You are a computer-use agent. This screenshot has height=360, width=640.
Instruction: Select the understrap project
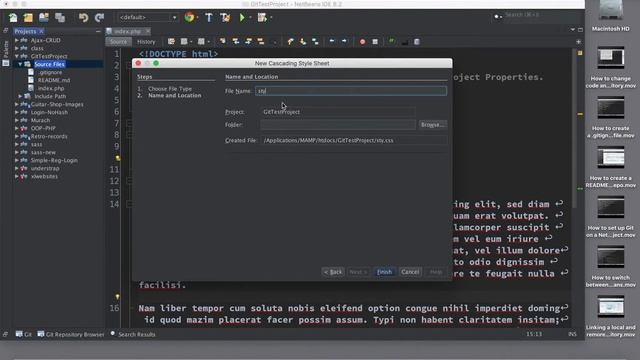[x=45, y=168]
